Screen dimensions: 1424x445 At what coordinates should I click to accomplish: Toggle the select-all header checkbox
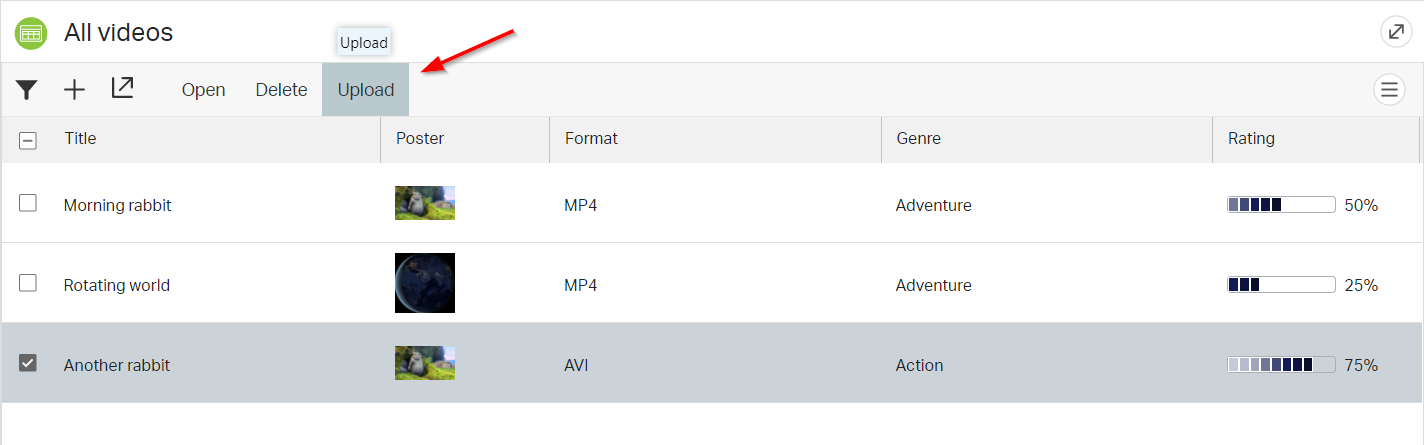coord(28,140)
